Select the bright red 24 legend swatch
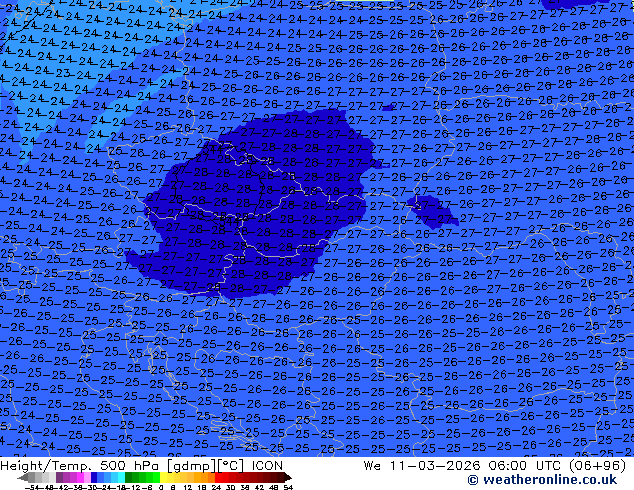 (x=218, y=477)
